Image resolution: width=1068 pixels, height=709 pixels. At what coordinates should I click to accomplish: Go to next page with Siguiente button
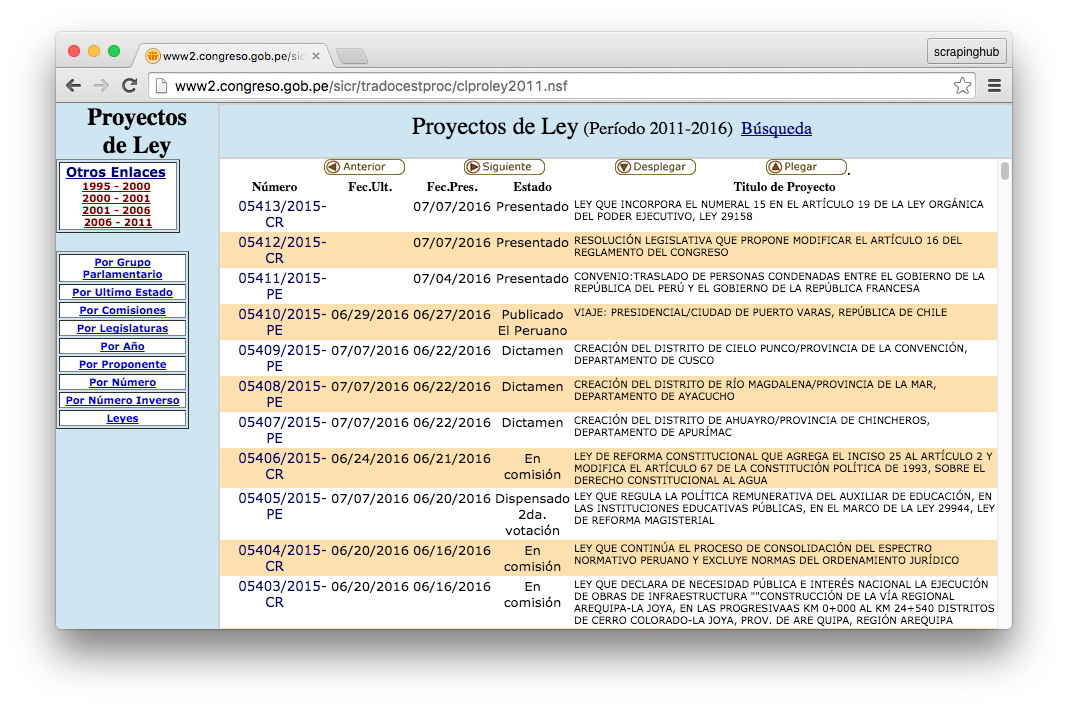[504, 167]
